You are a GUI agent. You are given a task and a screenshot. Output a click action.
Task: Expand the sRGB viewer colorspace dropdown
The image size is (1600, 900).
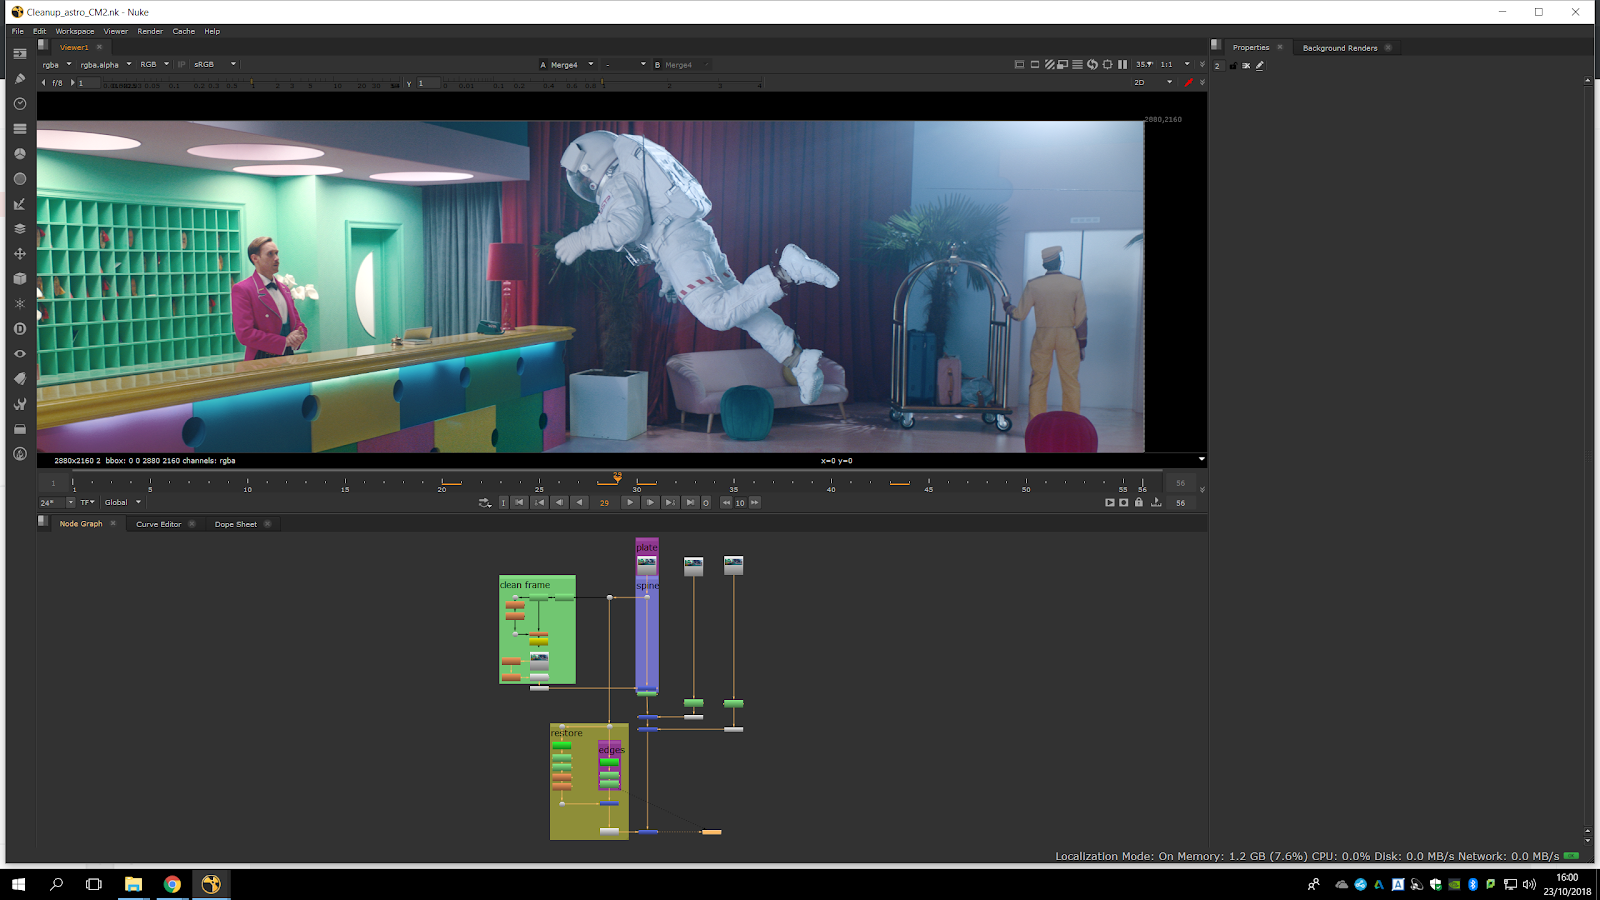(x=214, y=65)
